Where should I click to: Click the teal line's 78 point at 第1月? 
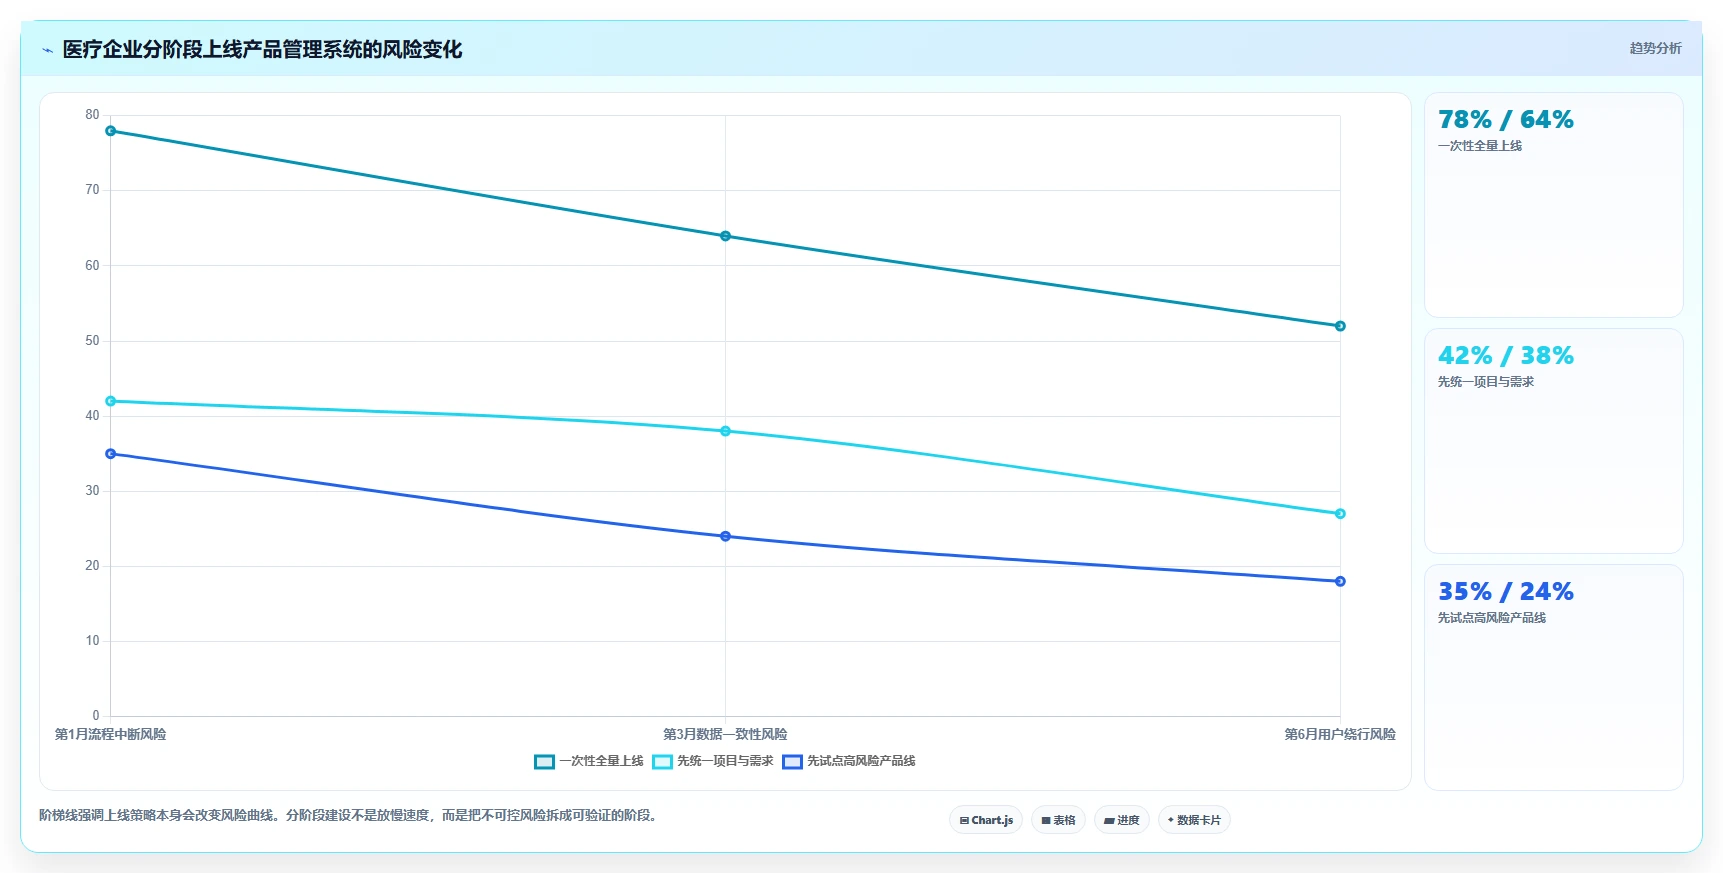point(111,131)
